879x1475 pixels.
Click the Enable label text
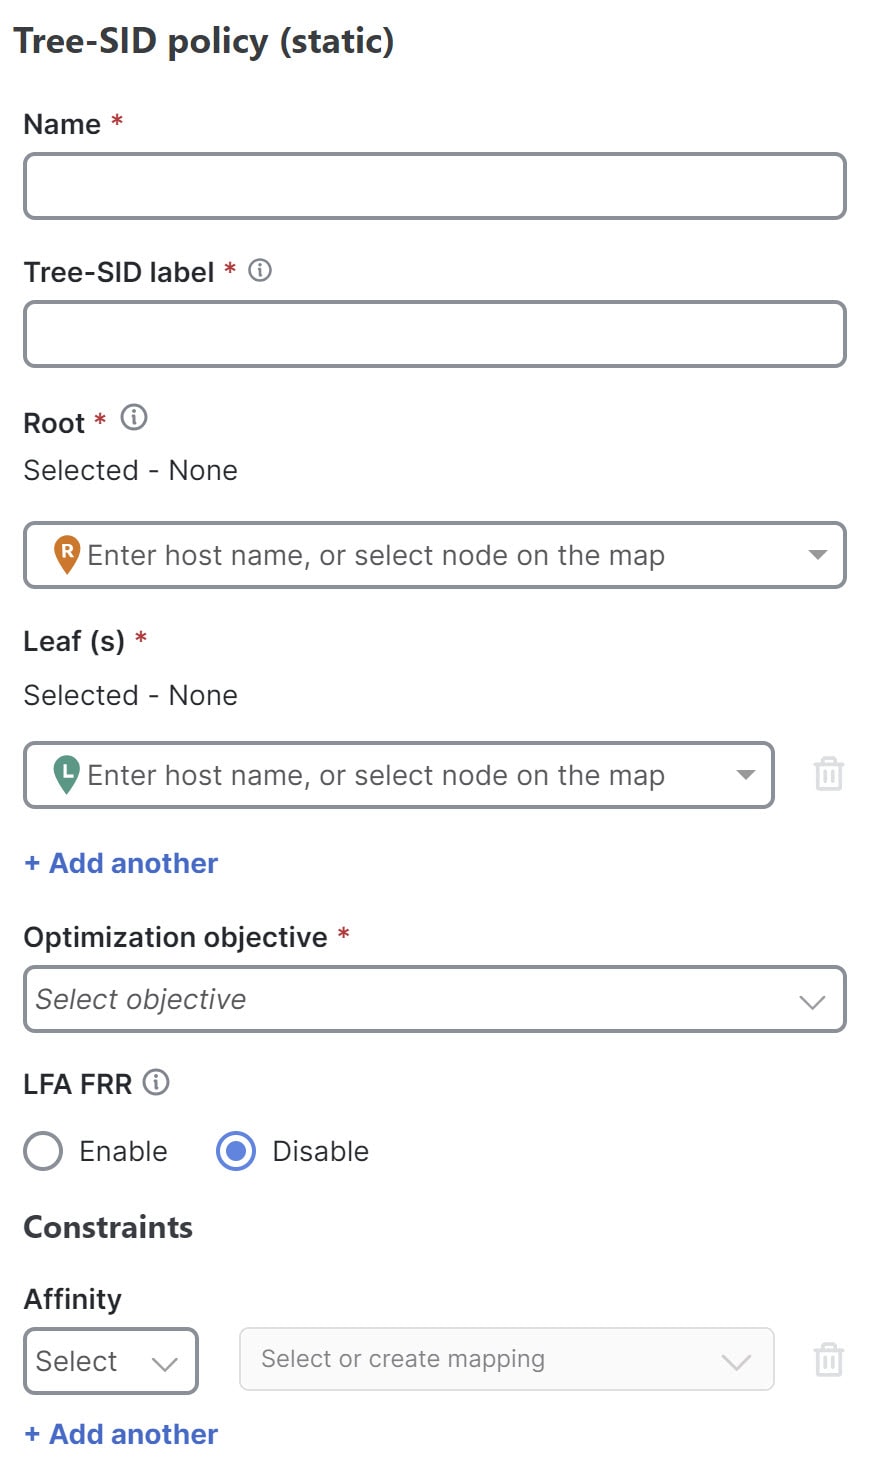tap(123, 1151)
